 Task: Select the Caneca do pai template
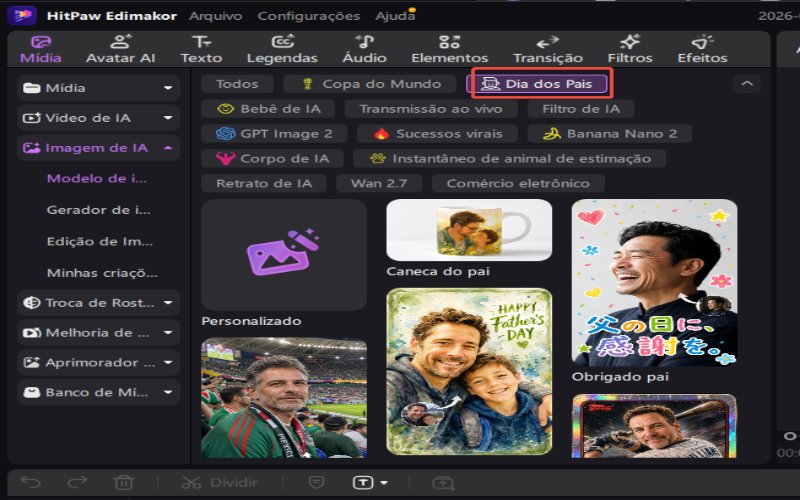click(x=469, y=239)
